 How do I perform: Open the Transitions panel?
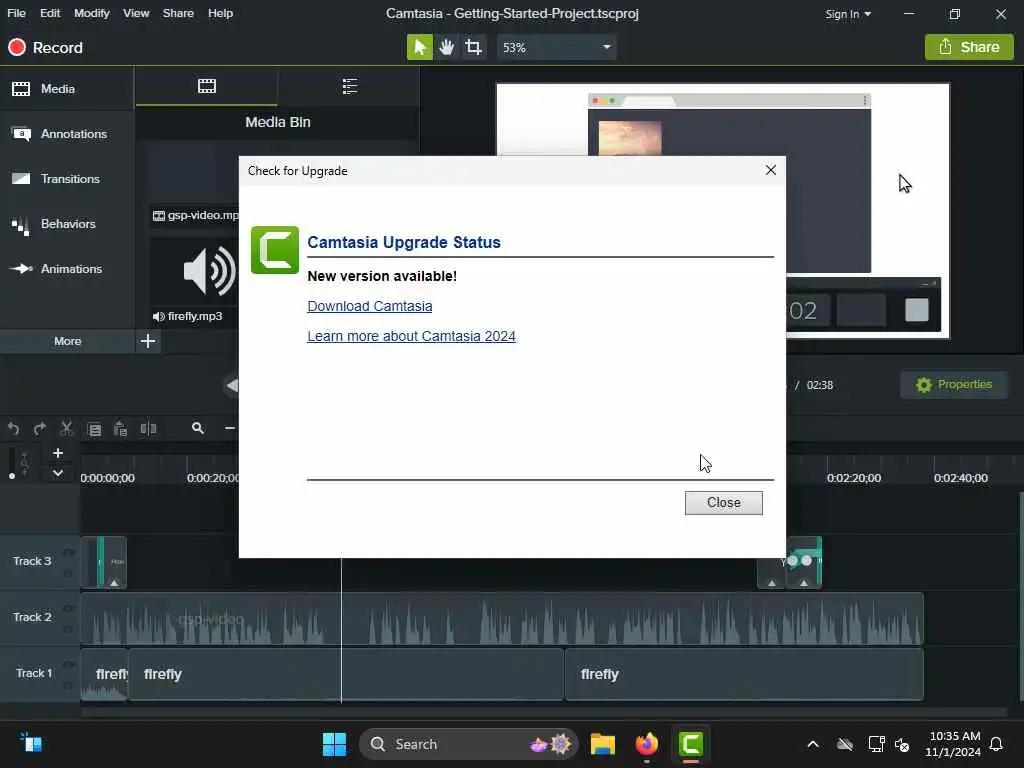click(x=67, y=179)
